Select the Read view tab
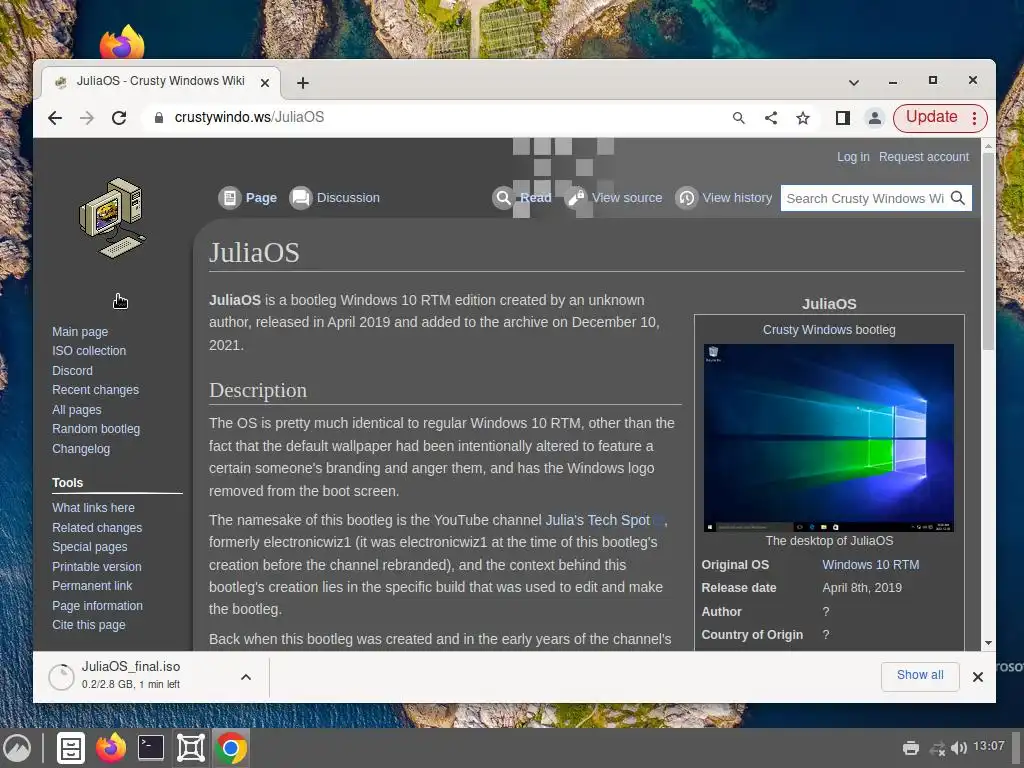1024x768 pixels. [522, 198]
